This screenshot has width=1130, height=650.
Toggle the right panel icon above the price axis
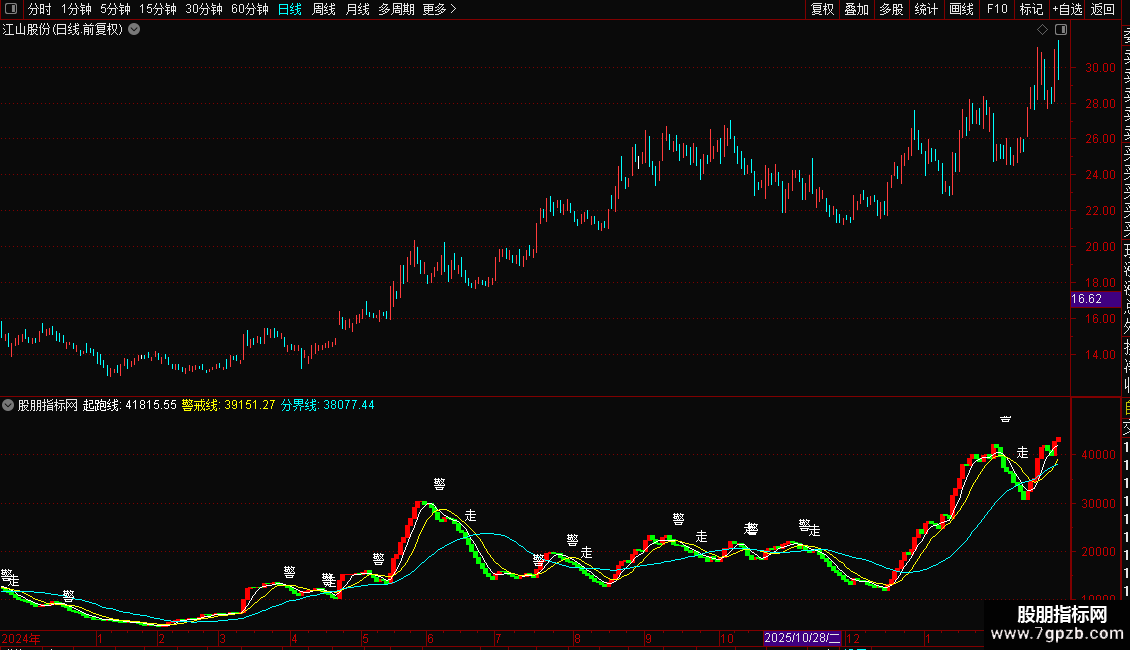pyautogui.click(x=1061, y=30)
